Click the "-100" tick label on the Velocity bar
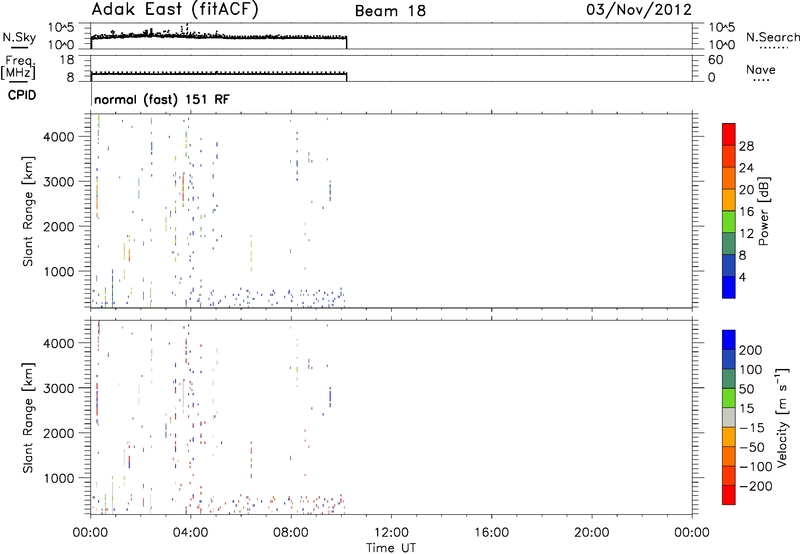The image size is (800, 554). pyautogui.click(x=756, y=466)
